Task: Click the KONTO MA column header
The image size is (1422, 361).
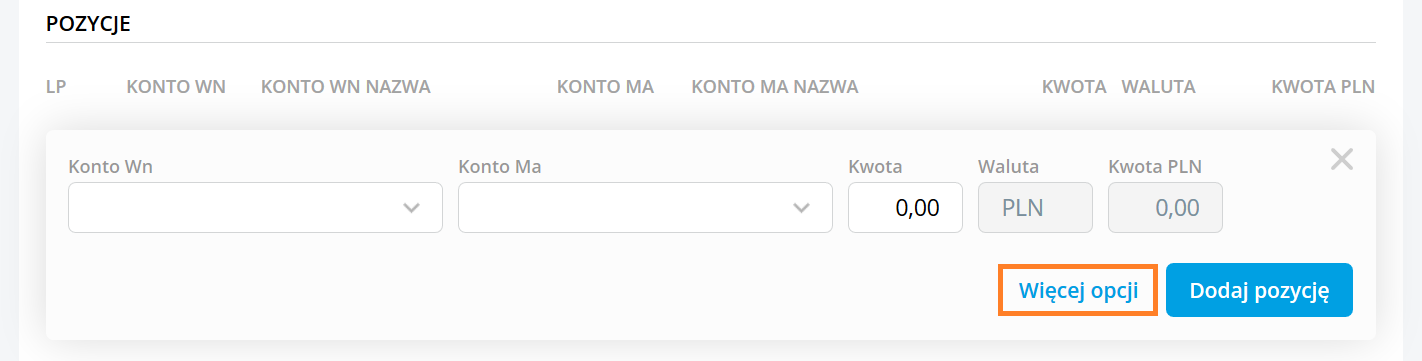Action: coord(605,87)
